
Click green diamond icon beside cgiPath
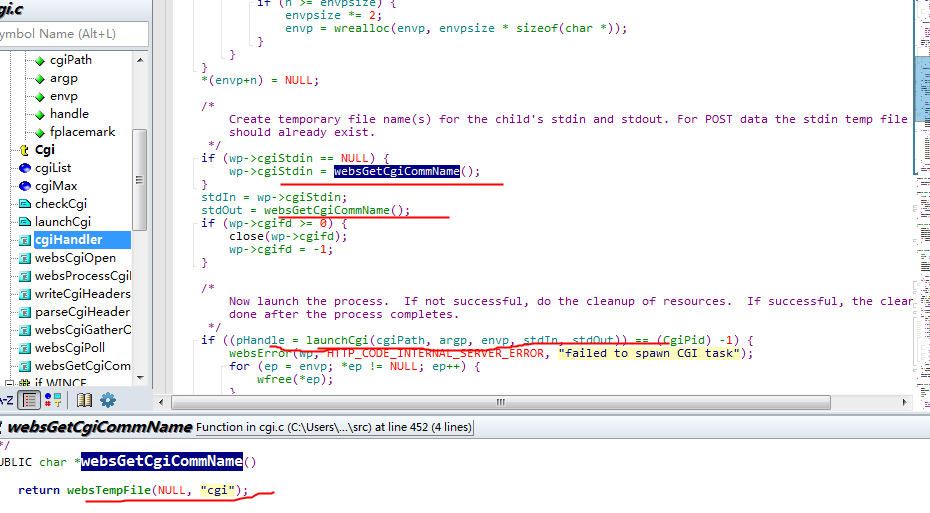pyautogui.click(x=40, y=60)
